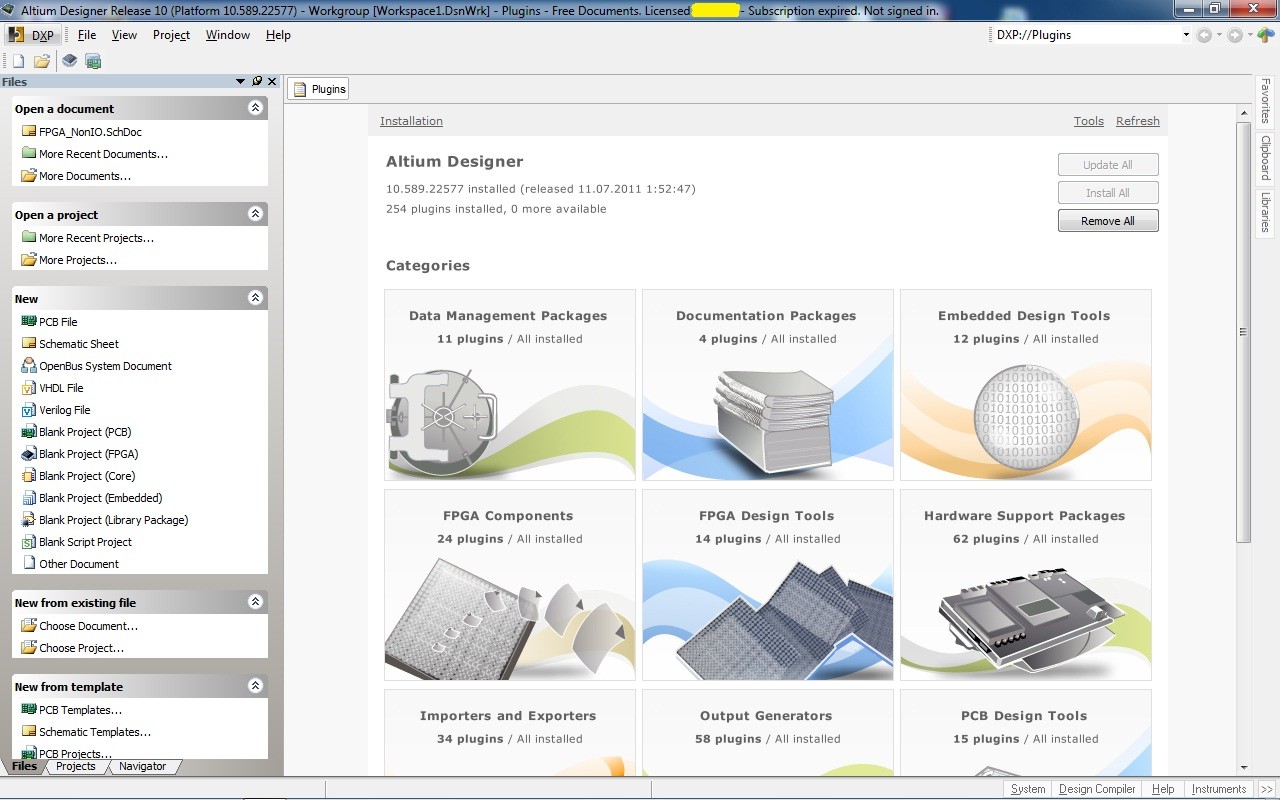Click the device view toolbar icon
Image resolution: width=1280 pixels, height=800 pixels.
point(69,61)
